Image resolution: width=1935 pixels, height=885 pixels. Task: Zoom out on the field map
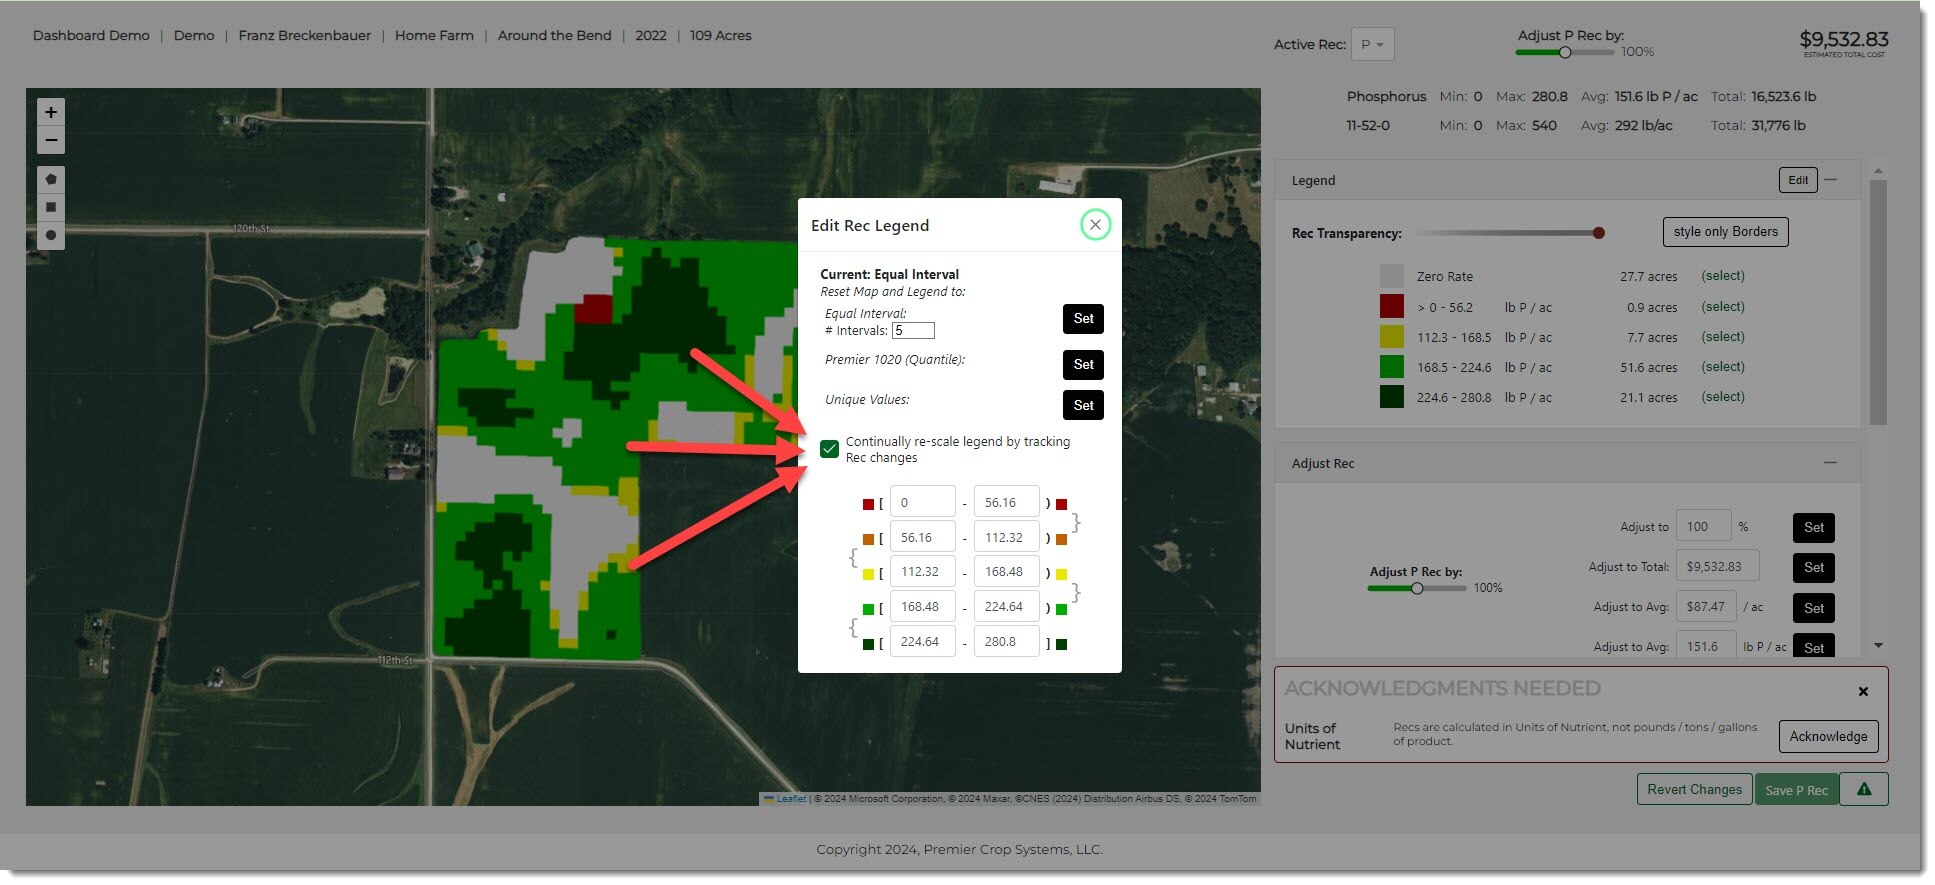[51, 140]
